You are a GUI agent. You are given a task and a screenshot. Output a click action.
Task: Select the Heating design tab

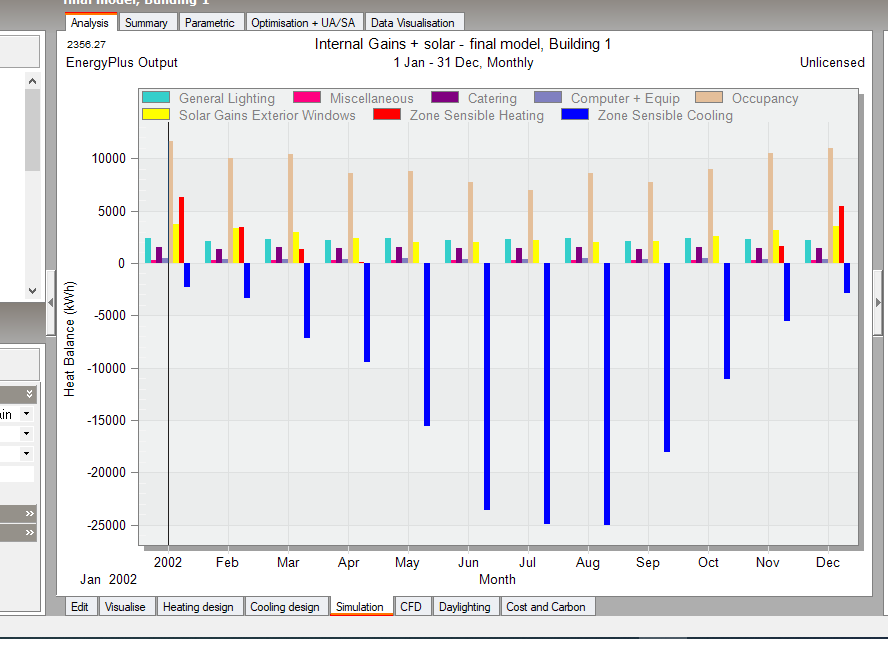(198, 607)
